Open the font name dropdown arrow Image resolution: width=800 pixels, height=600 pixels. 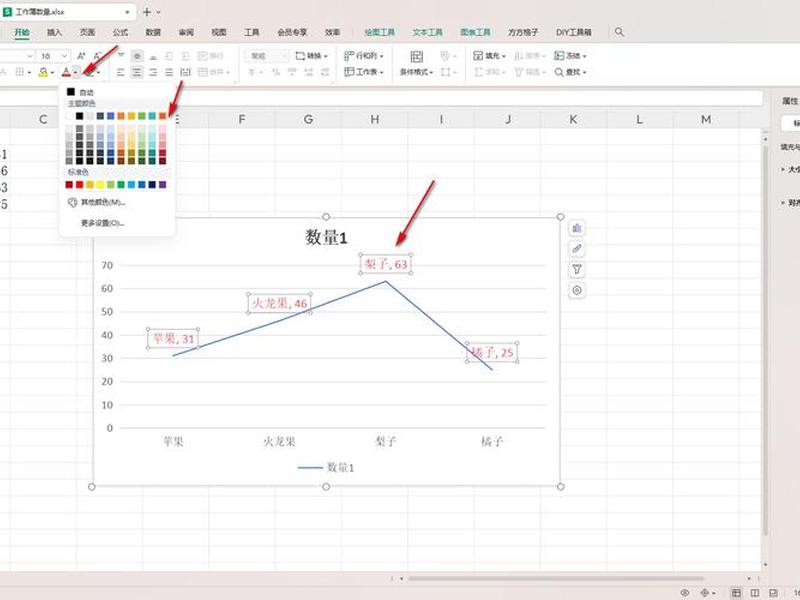coord(30,56)
